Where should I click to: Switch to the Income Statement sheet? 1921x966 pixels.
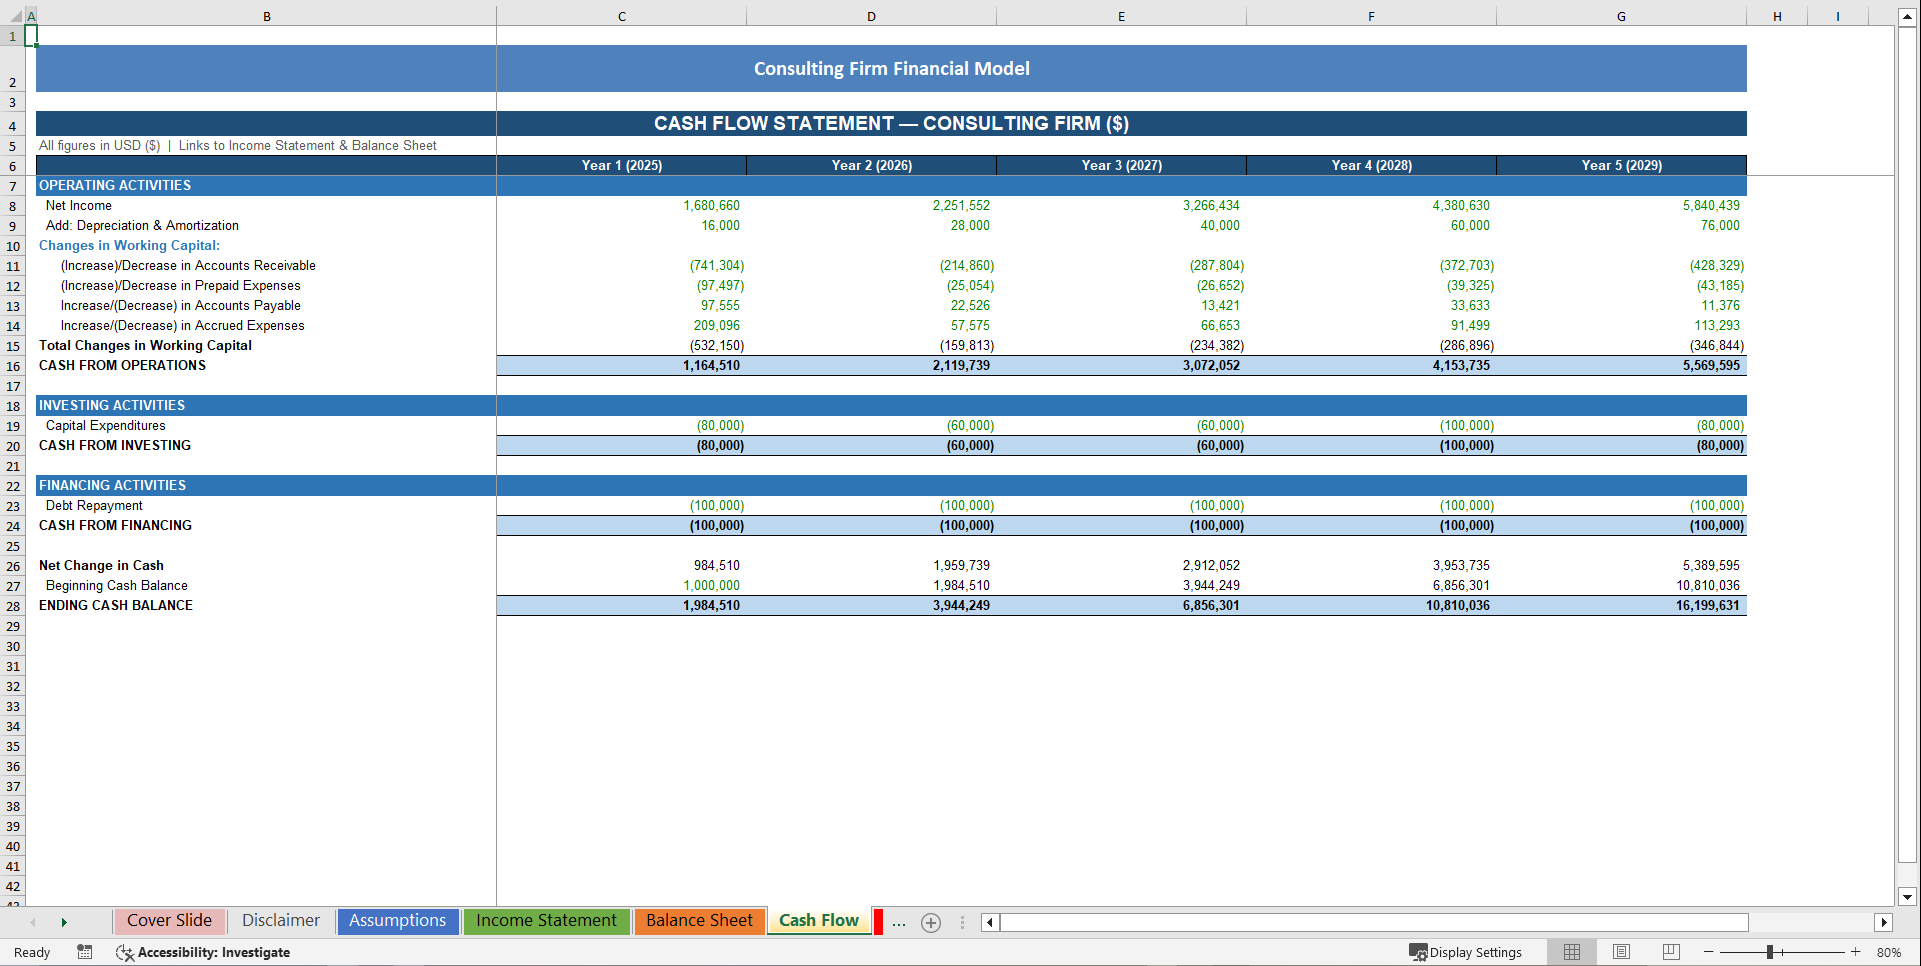click(x=546, y=921)
